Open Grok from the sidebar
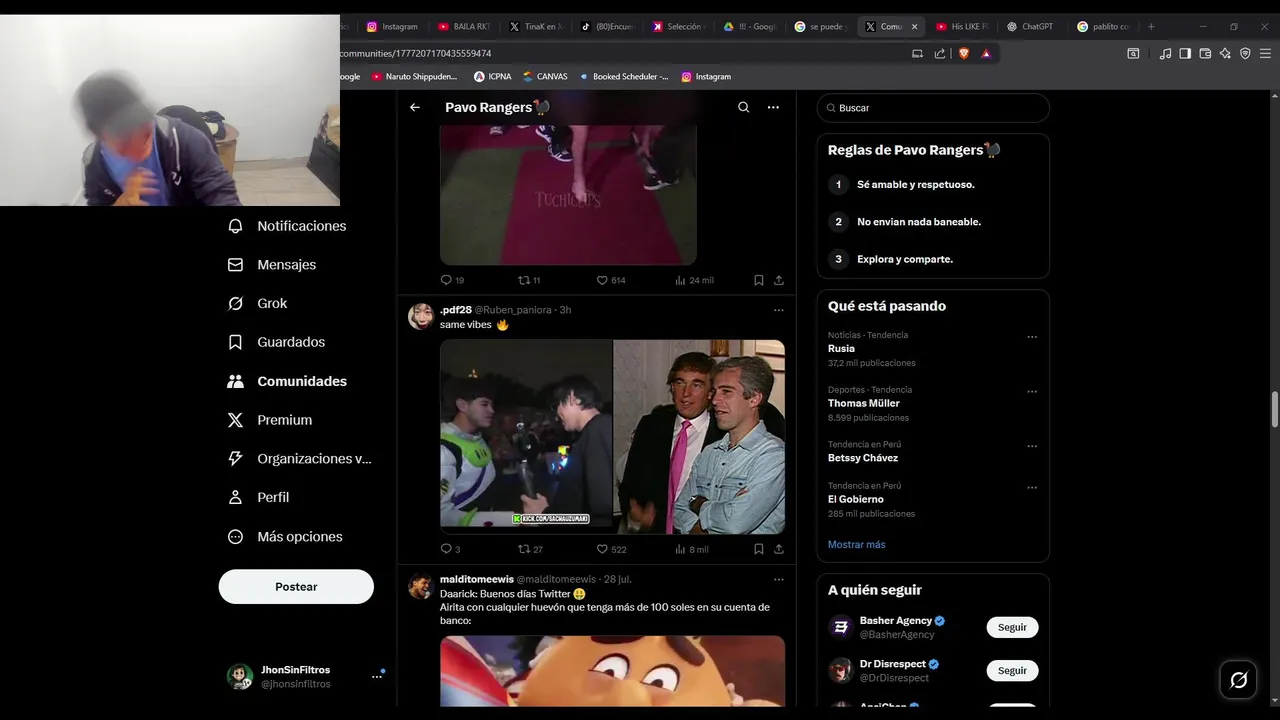The image size is (1280, 720). coord(258,303)
